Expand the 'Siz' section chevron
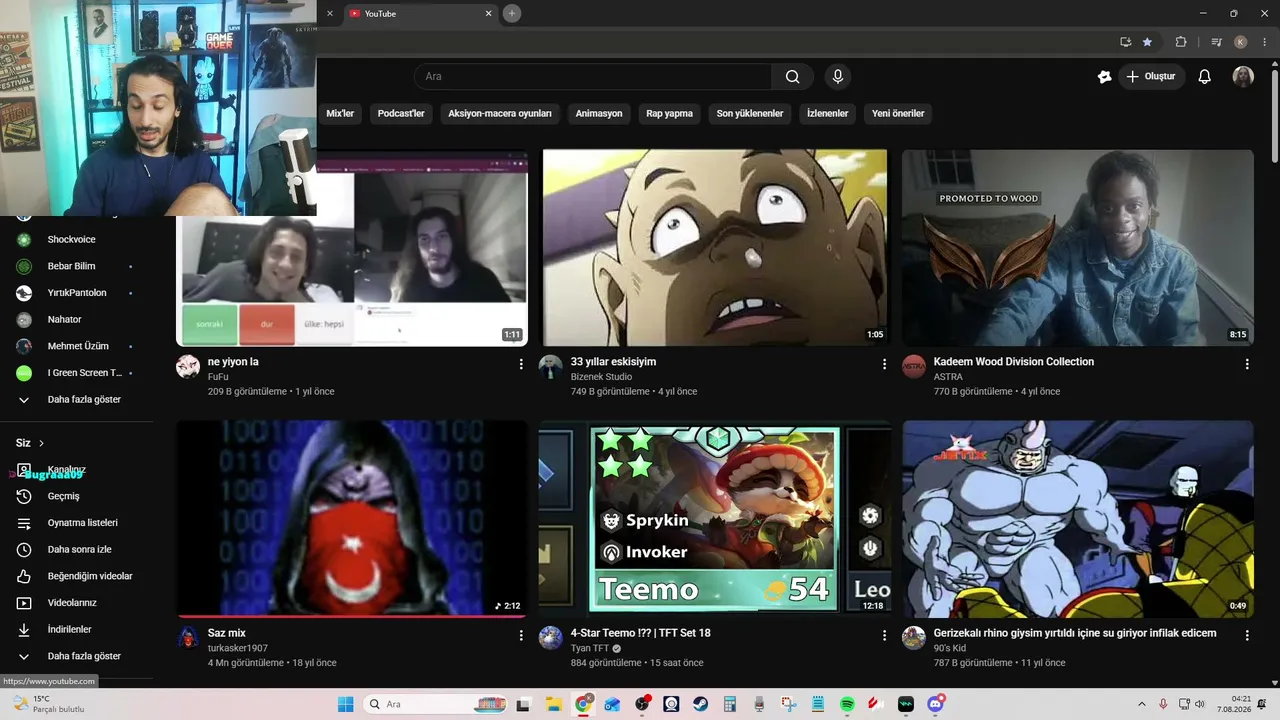The width and height of the screenshot is (1280, 720). [x=41, y=443]
